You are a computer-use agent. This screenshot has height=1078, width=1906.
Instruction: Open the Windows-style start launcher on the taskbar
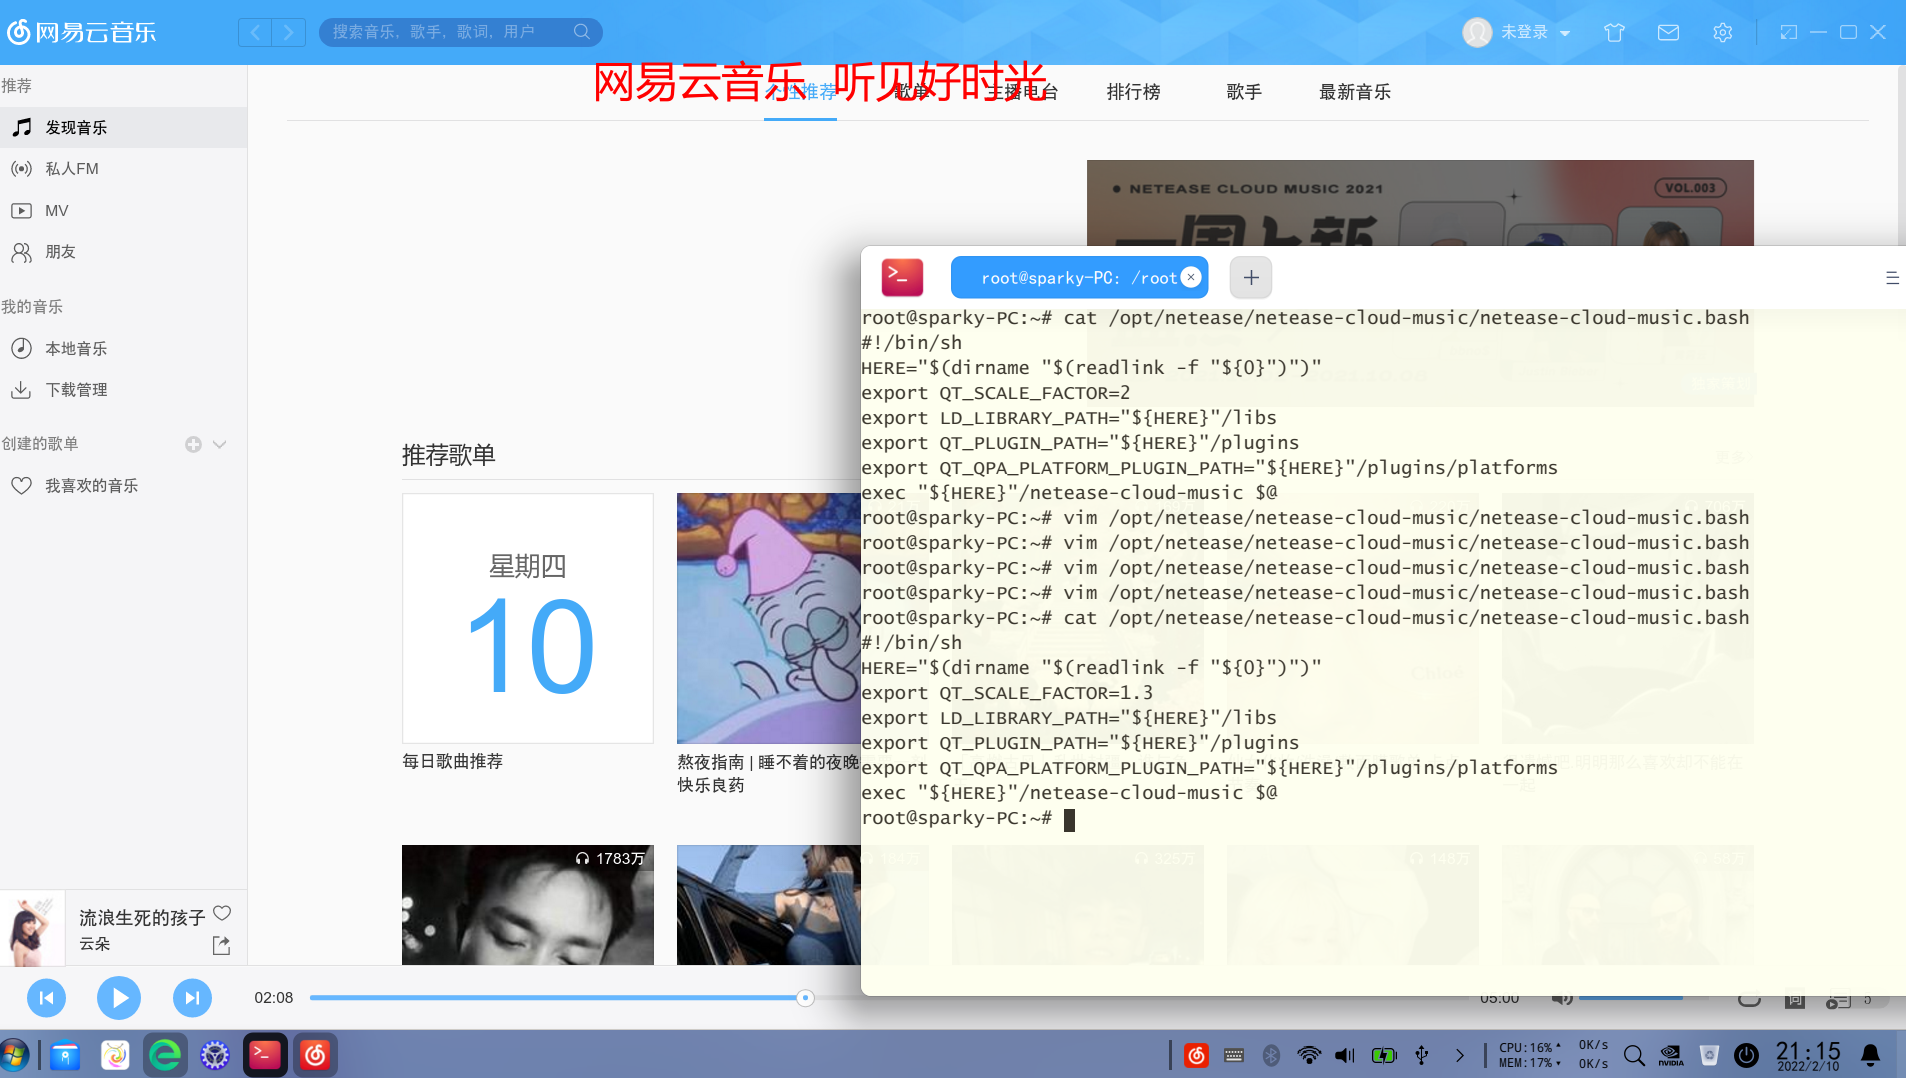[x=14, y=1055]
